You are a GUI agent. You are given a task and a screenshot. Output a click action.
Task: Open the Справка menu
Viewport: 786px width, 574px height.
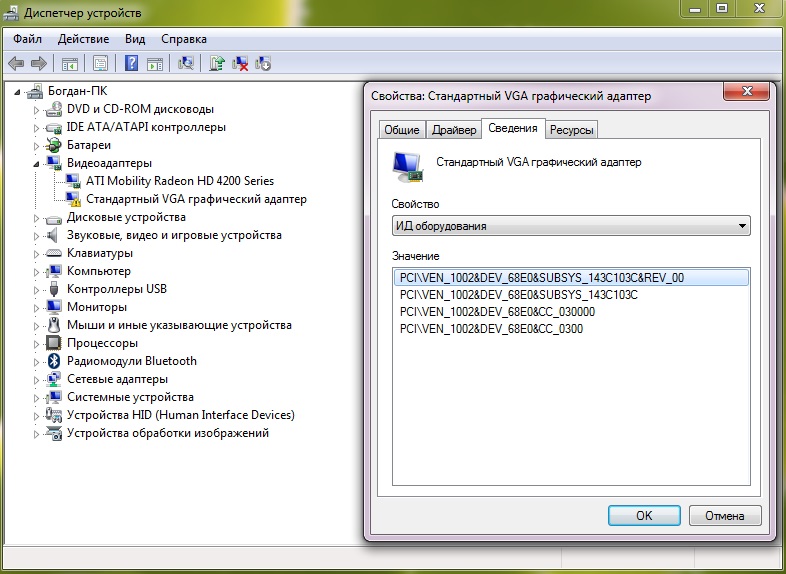pos(184,39)
